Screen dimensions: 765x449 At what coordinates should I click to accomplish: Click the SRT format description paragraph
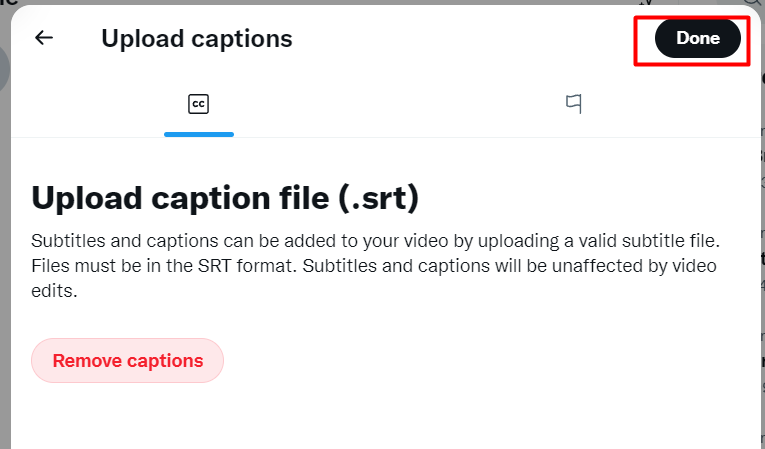(375, 265)
